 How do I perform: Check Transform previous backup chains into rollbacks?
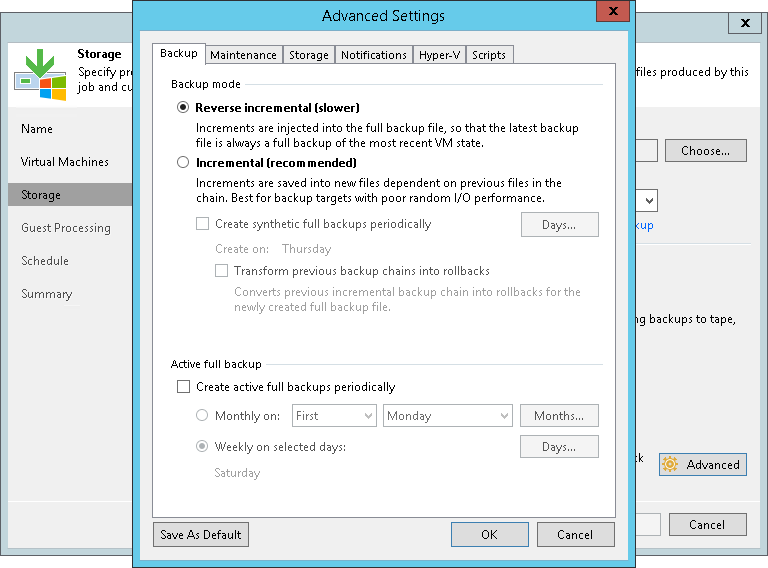point(222,271)
